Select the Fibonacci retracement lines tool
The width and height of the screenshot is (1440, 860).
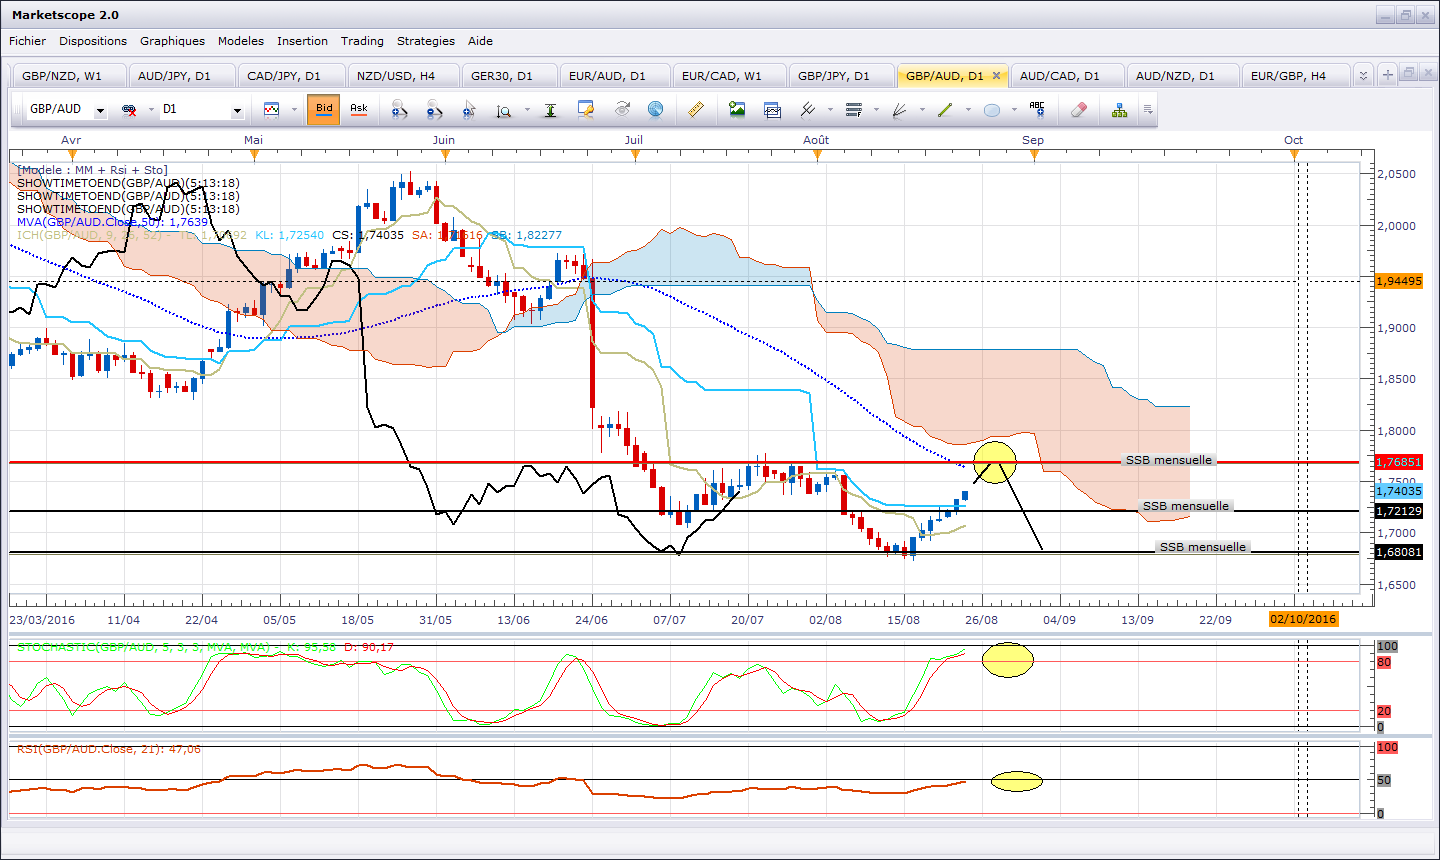[x=854, y=109]
